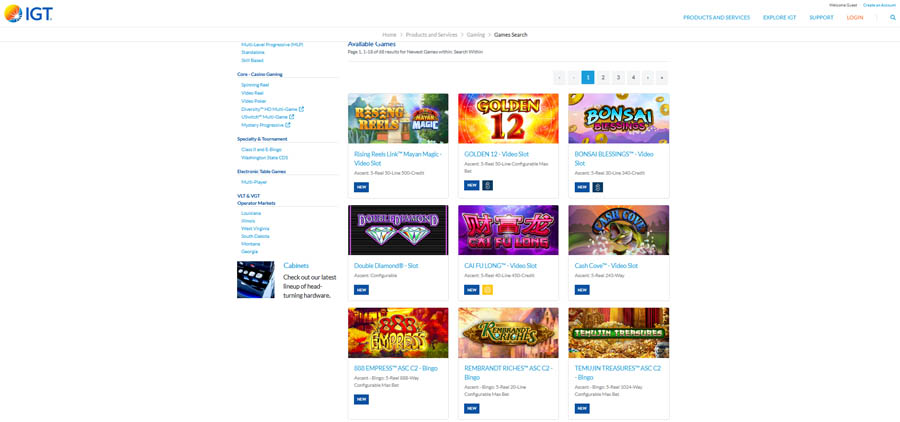Image resolution: width=900 pixels, height=422 pixels.
Task: Click the dark icon beside BONSAI BLESSINGS' NEW badge
Action: 598,187
